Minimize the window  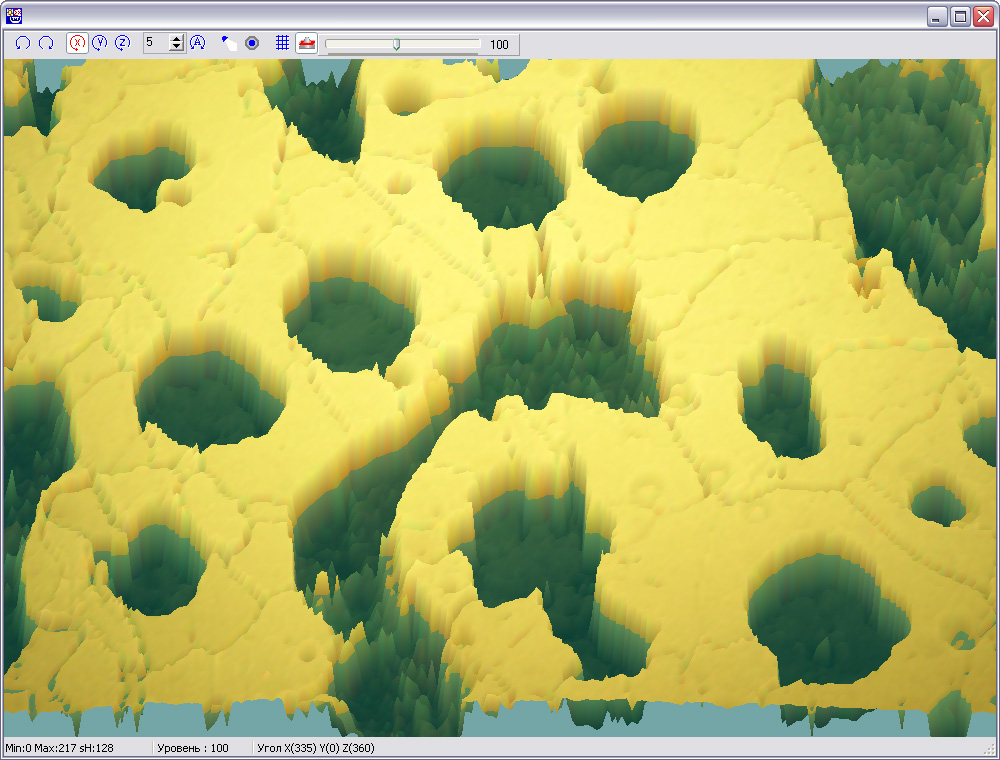936,17
